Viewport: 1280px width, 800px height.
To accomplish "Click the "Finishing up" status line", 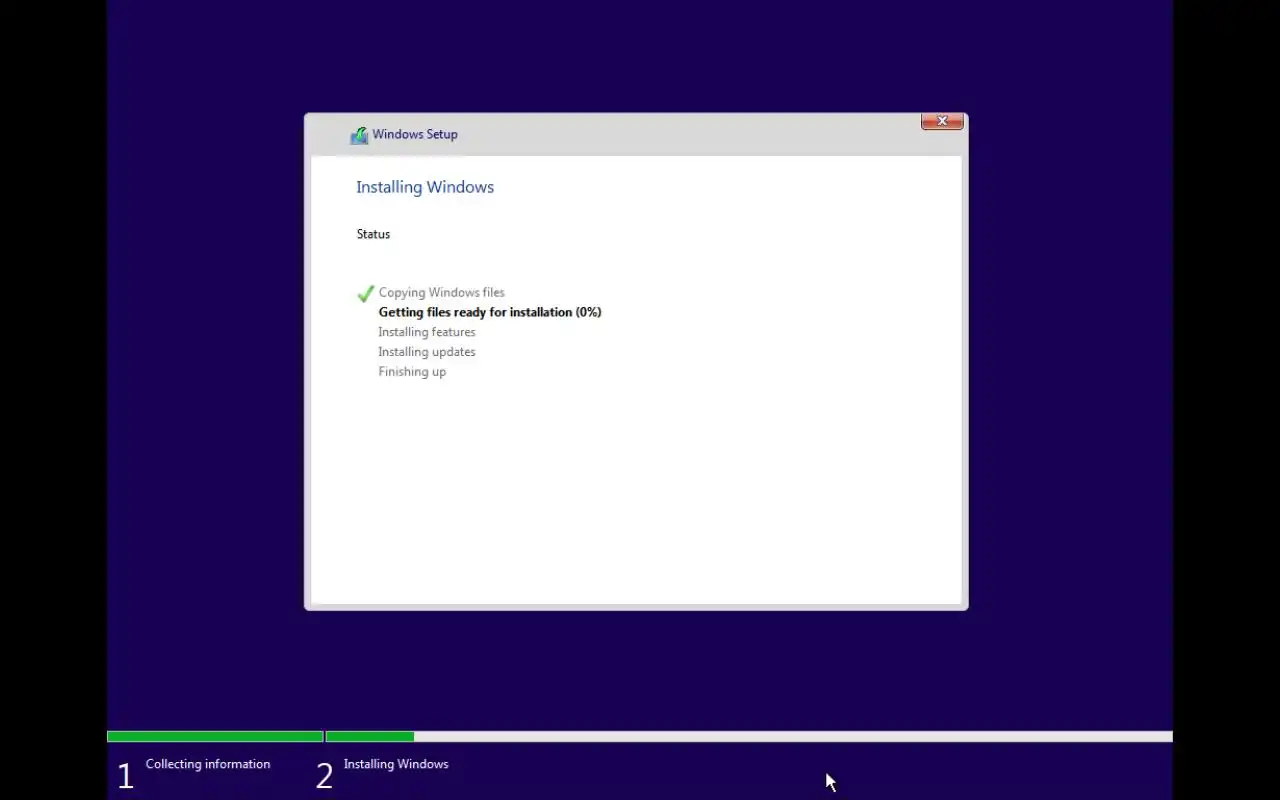I will click(x=412, y=372).
